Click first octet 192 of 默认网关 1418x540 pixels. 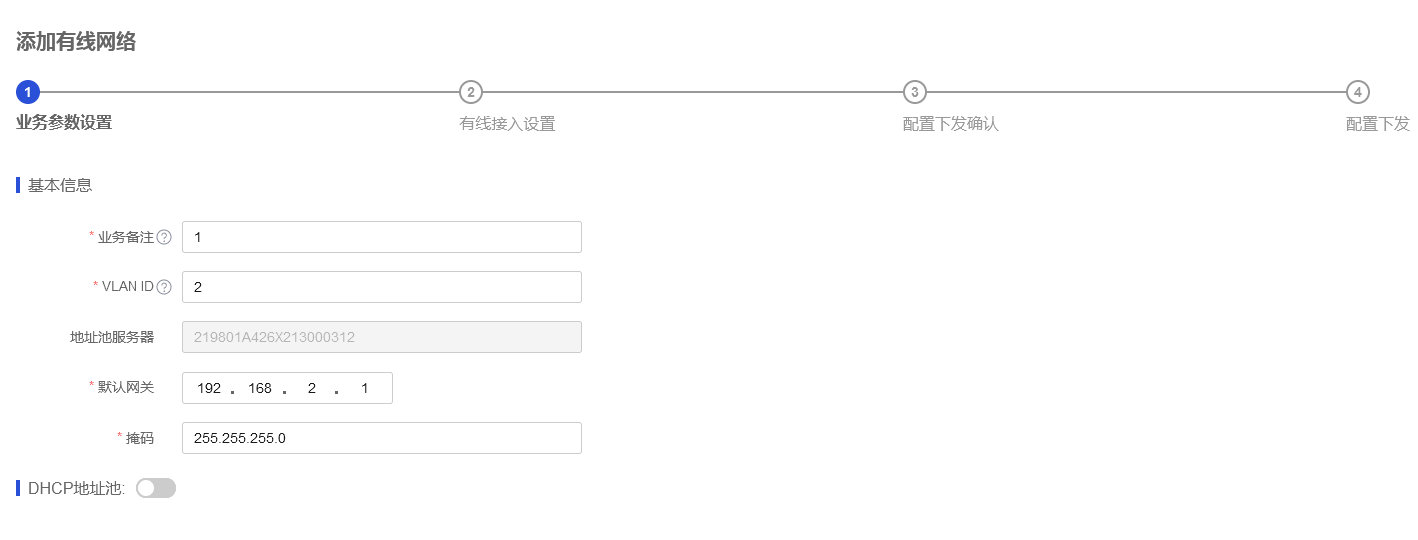click(x=209, y=388)
